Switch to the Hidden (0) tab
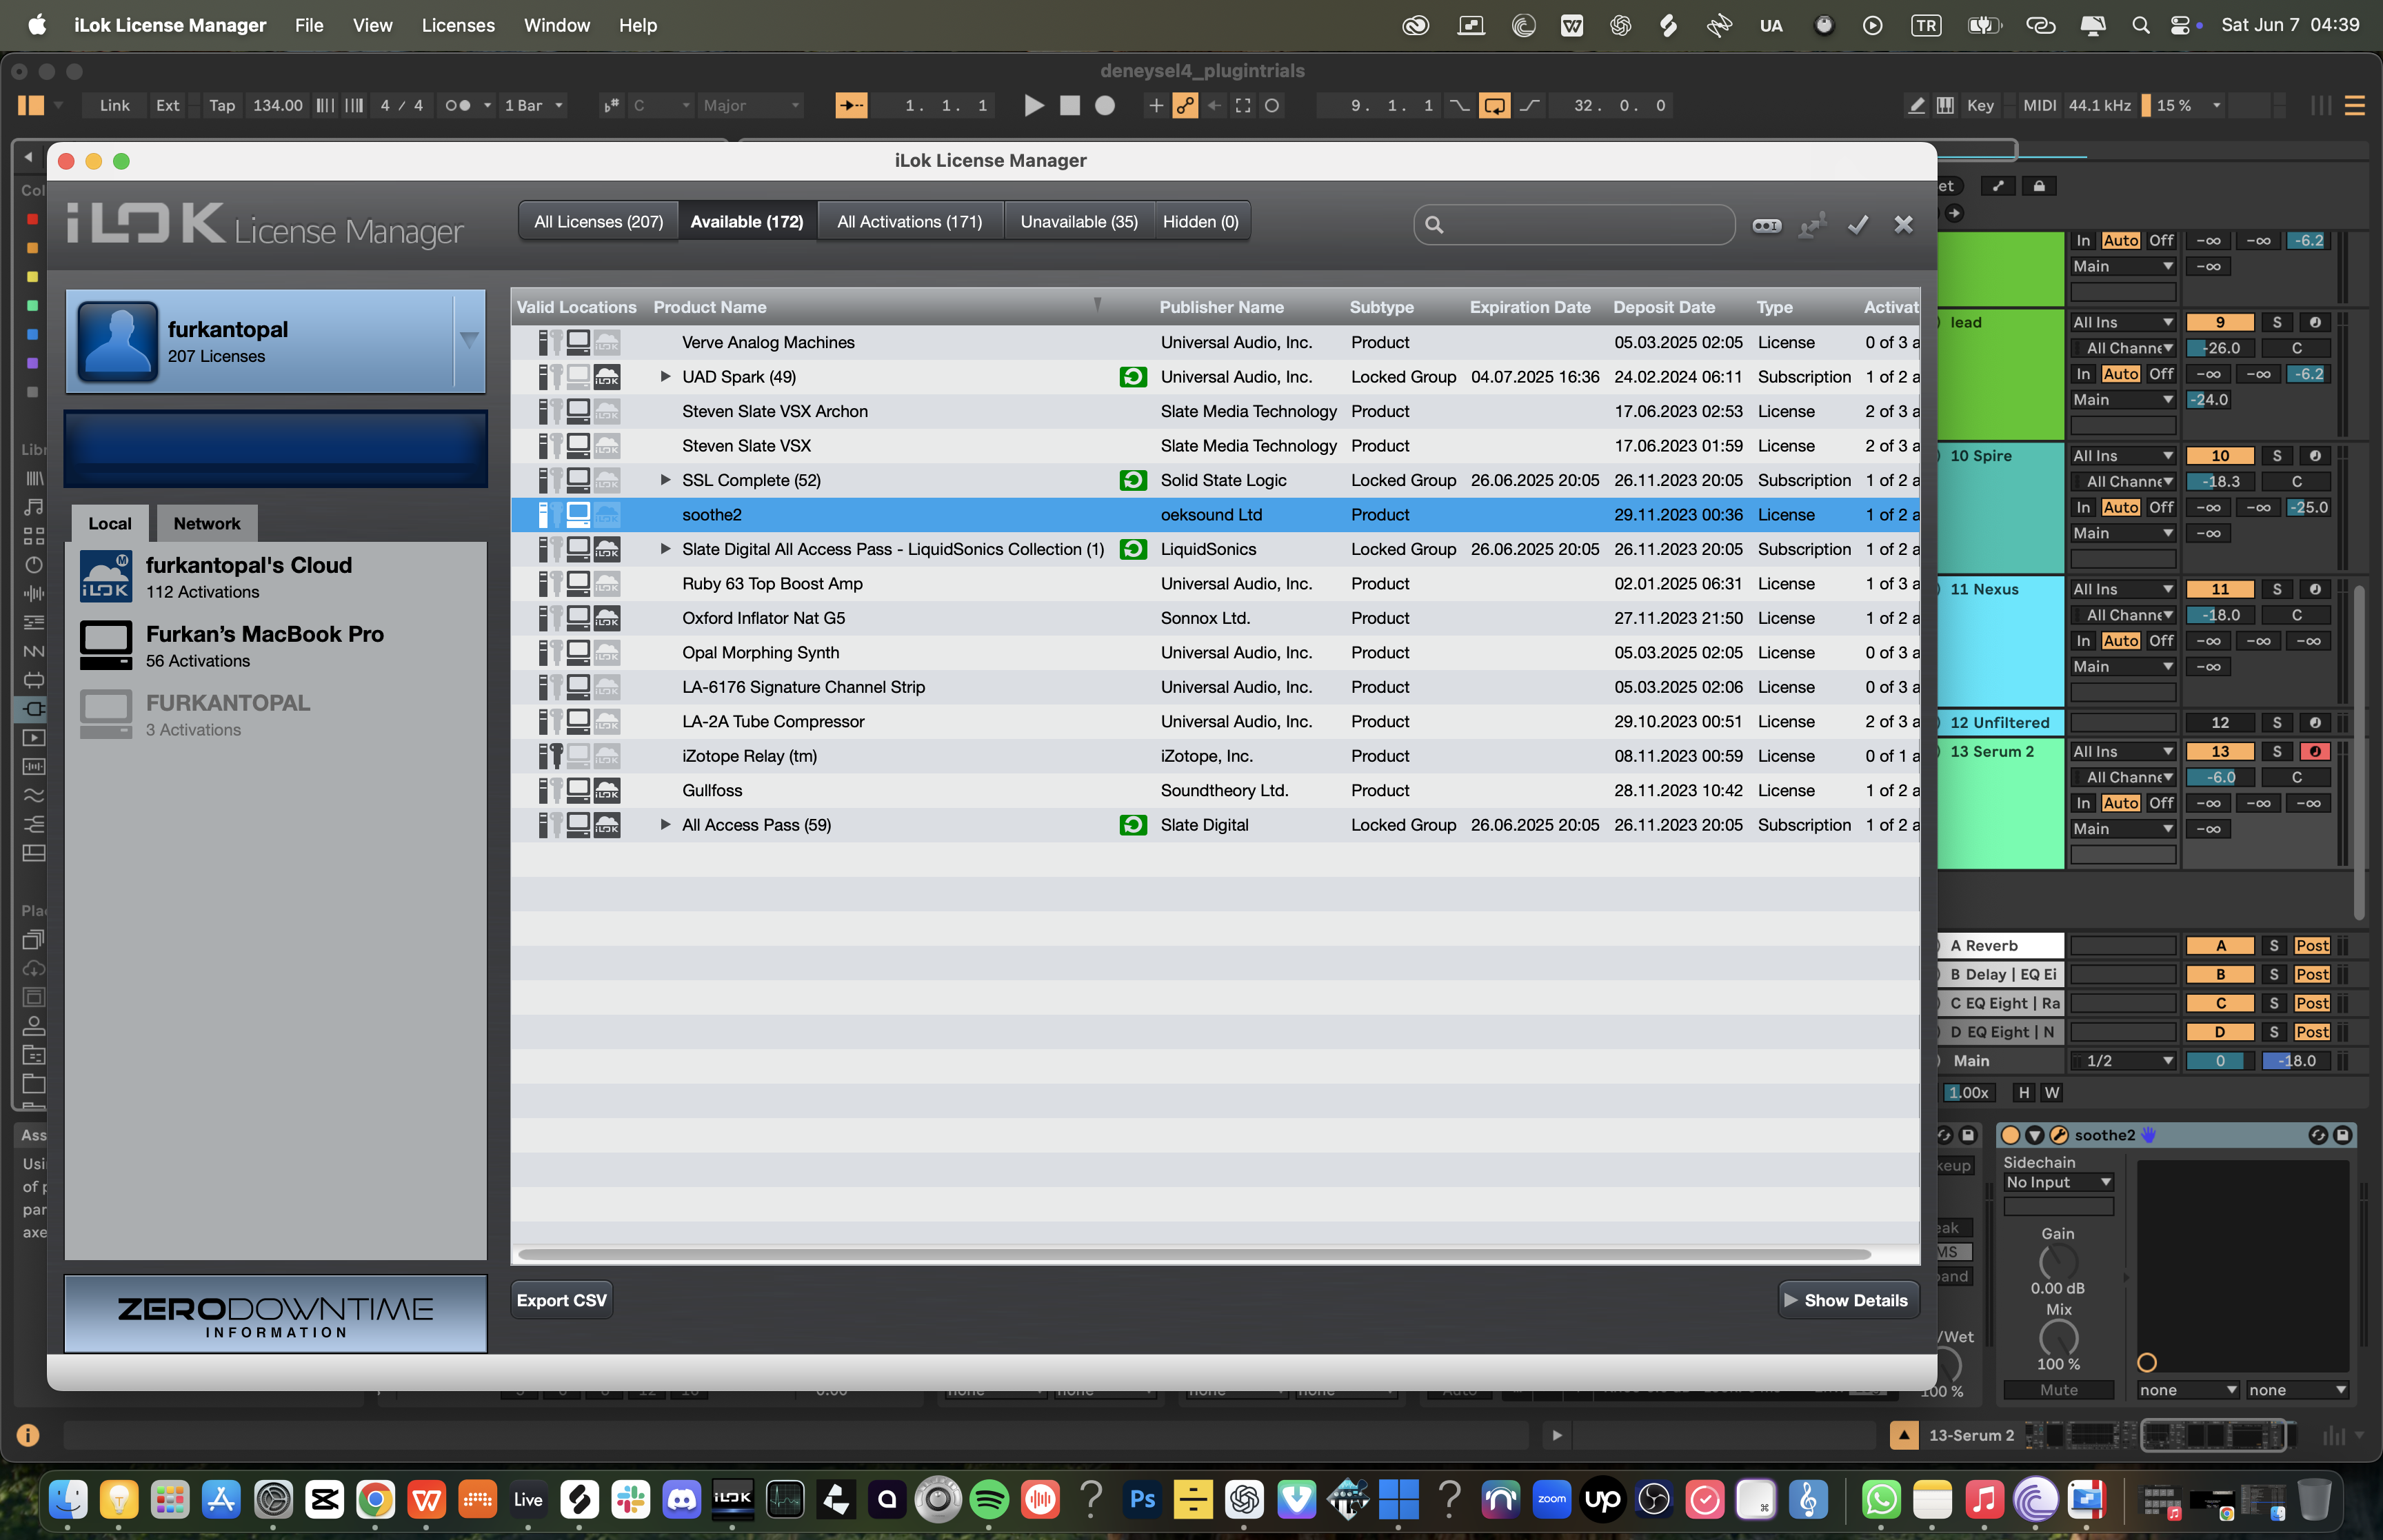This screenshot has width=2383, height=1540. coord(1200,222)
